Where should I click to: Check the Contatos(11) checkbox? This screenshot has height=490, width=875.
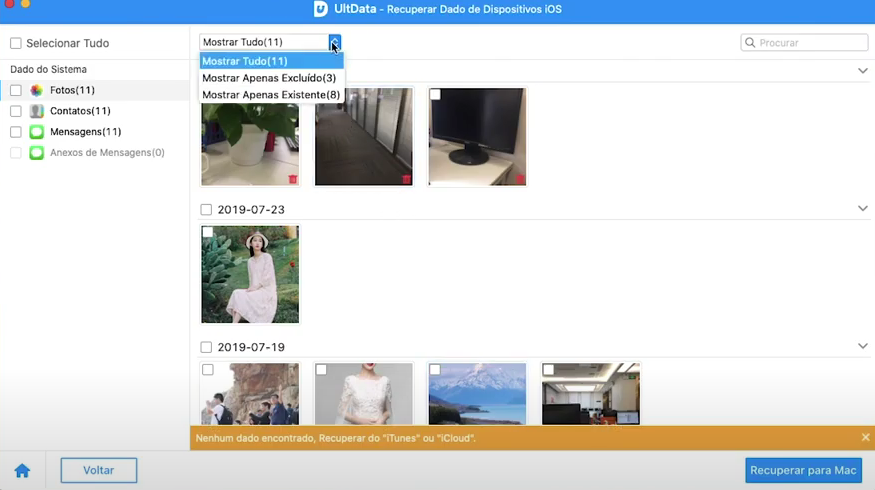tap(16, 111)
